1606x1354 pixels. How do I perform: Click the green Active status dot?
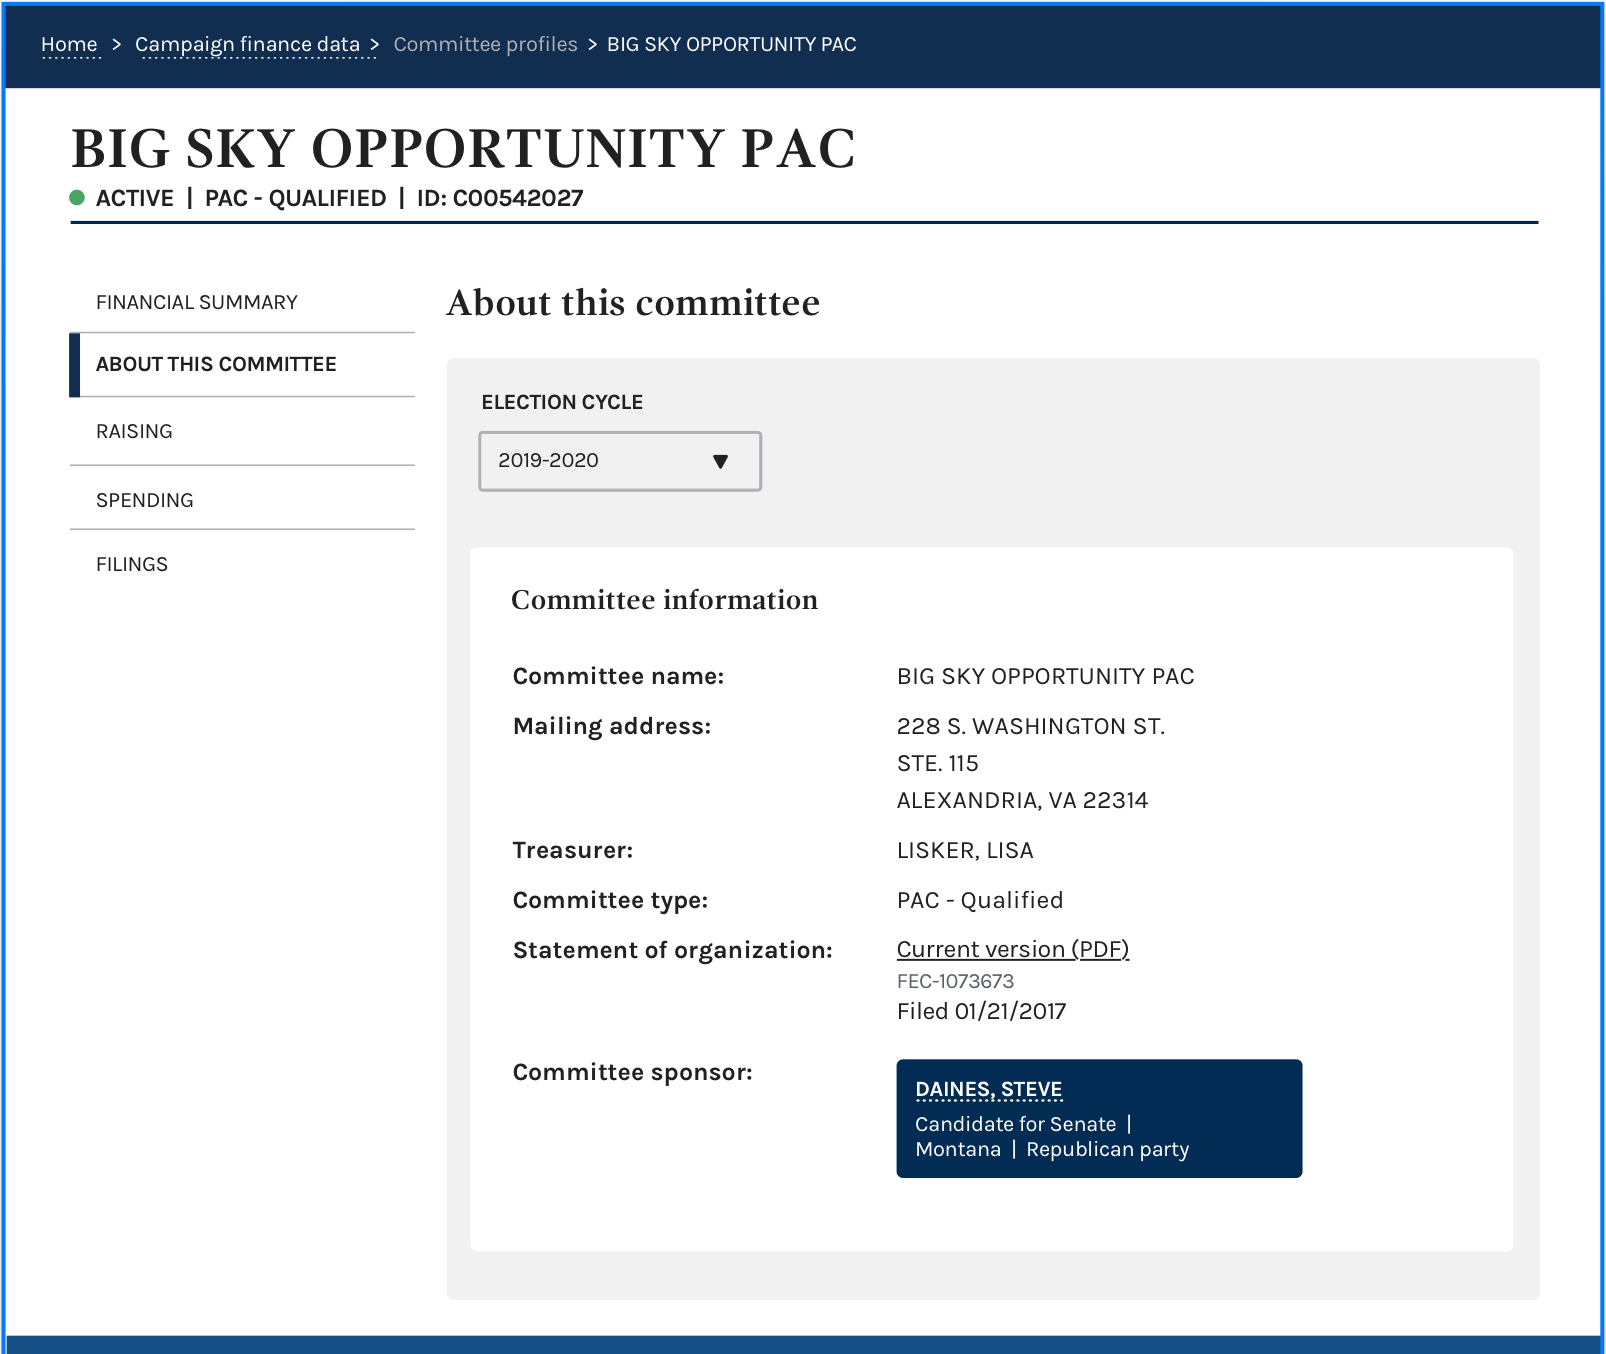(x=77, y=197)
